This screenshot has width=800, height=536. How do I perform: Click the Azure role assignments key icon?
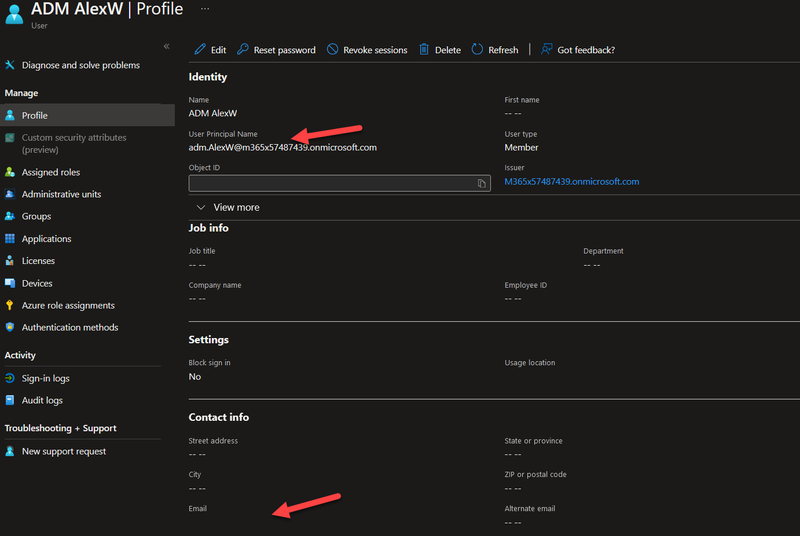coord(10,305)
